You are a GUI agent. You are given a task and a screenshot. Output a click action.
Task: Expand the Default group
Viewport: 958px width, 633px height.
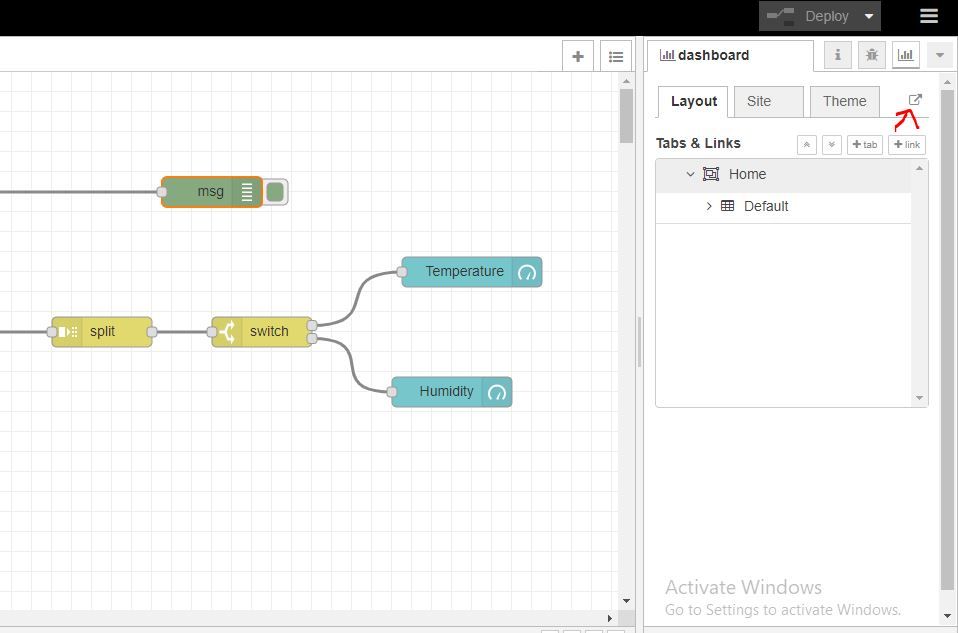(x=709, y=207)
